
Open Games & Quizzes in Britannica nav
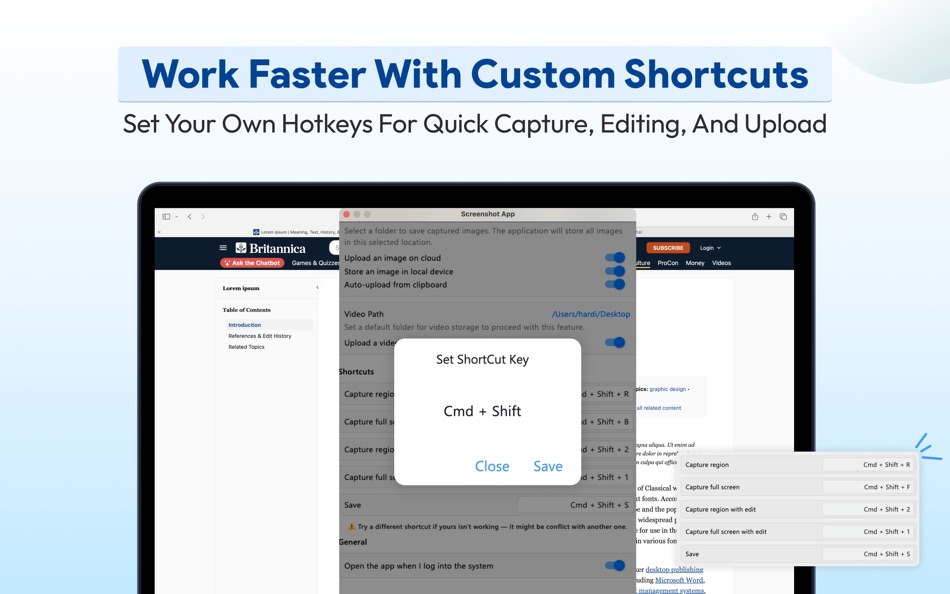point(315,263)
